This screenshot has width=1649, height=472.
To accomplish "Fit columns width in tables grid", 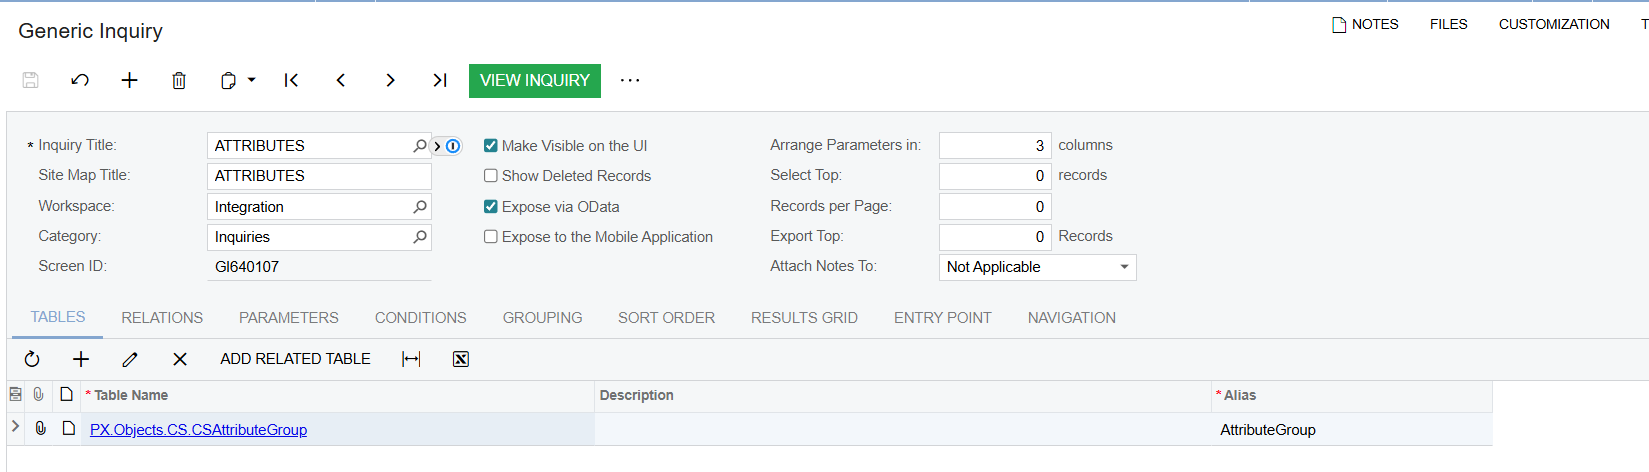I will 411,359.
